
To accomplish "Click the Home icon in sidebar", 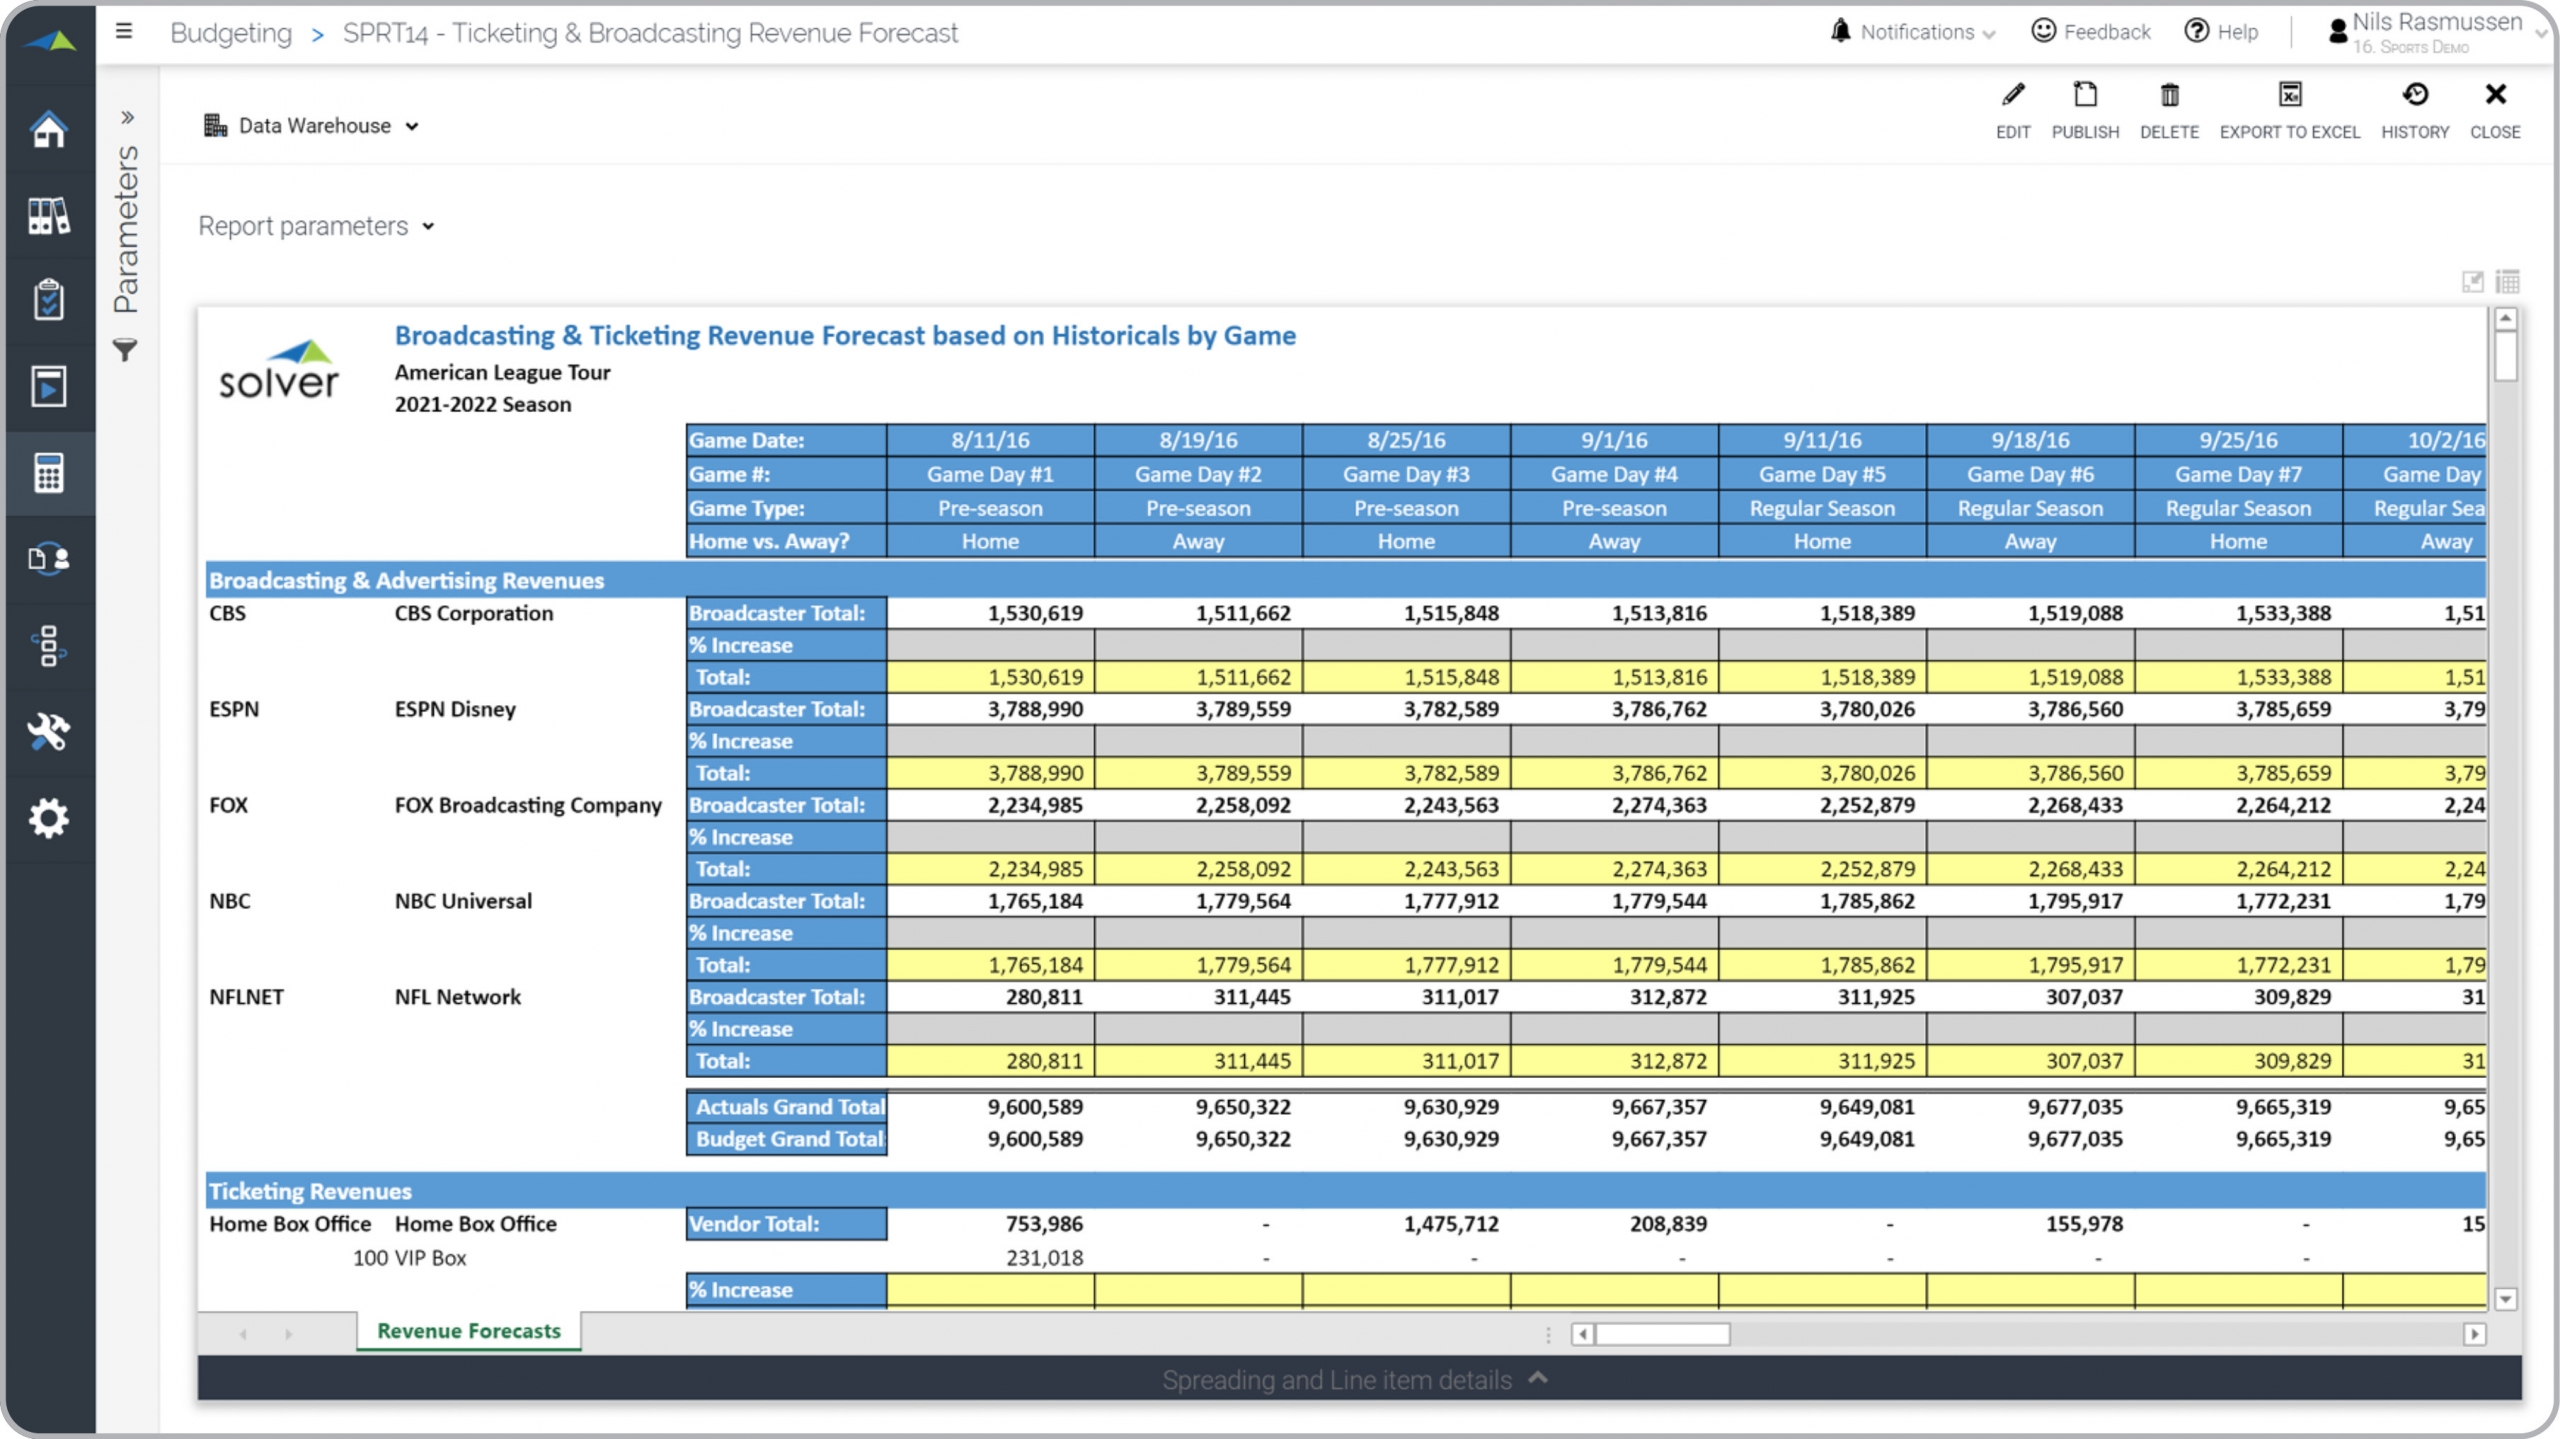I will (x=48, y=130).
